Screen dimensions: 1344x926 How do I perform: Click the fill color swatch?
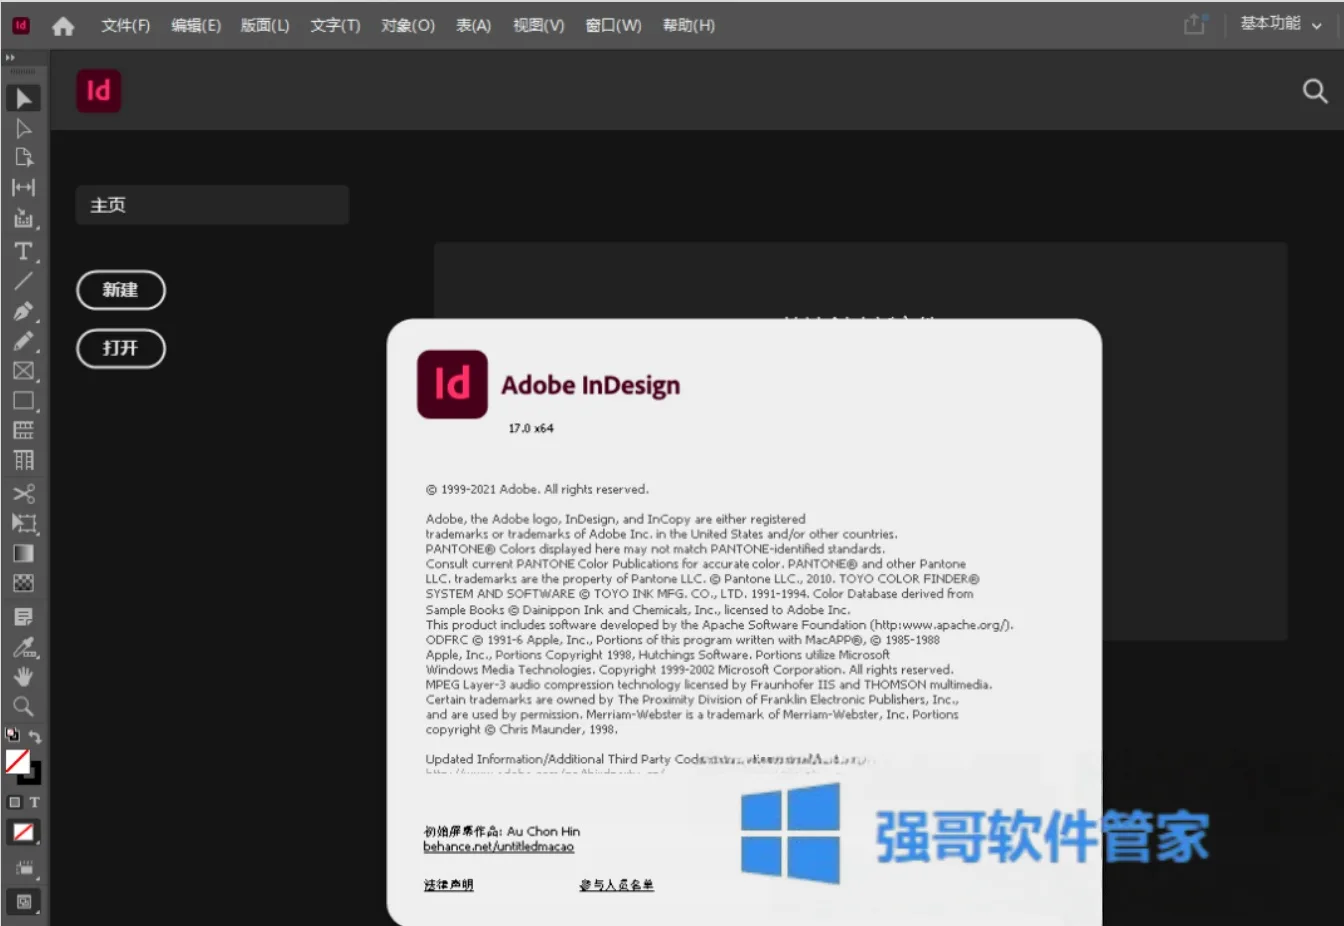17,761
